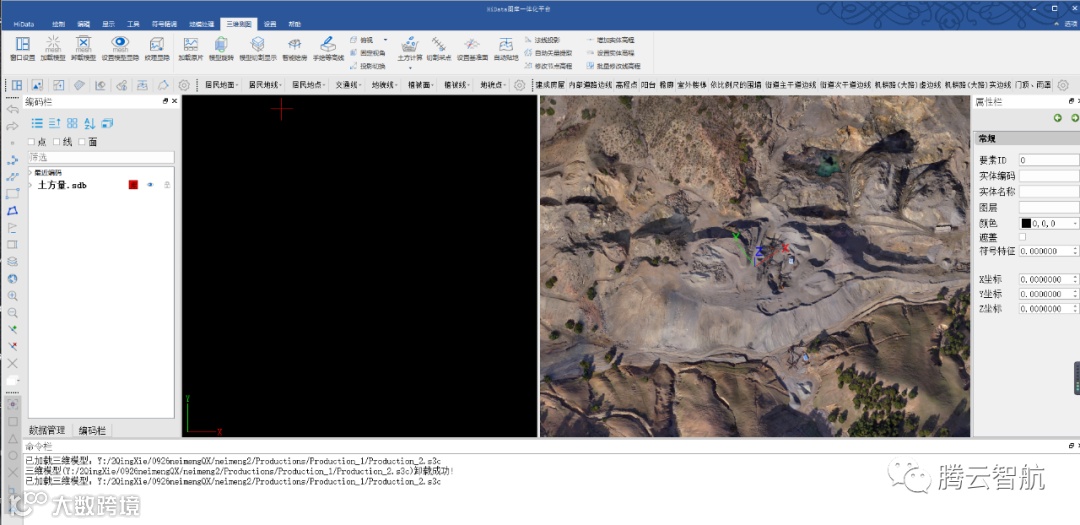Check the 点 checkbox
1080x525 pixels.
point(31,142)
